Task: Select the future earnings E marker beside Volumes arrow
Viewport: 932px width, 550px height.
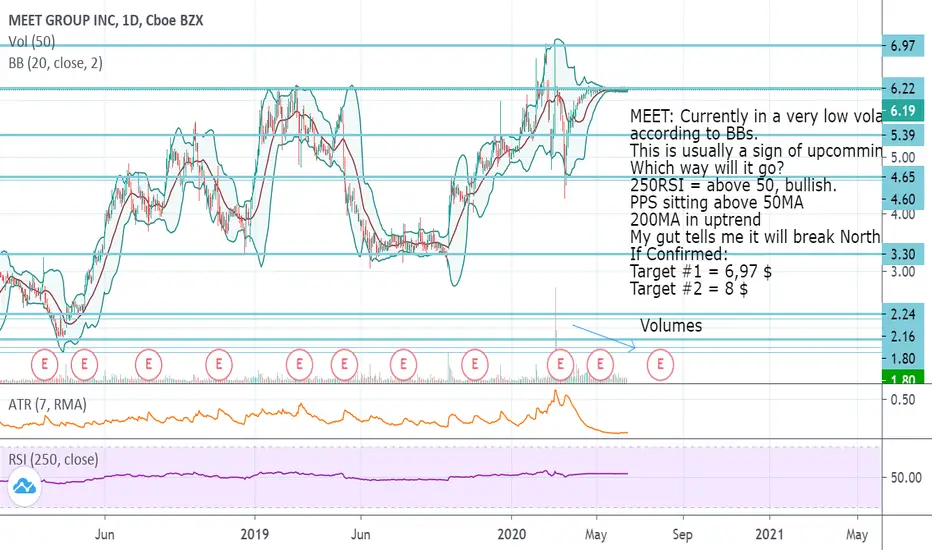Action: 660,363
